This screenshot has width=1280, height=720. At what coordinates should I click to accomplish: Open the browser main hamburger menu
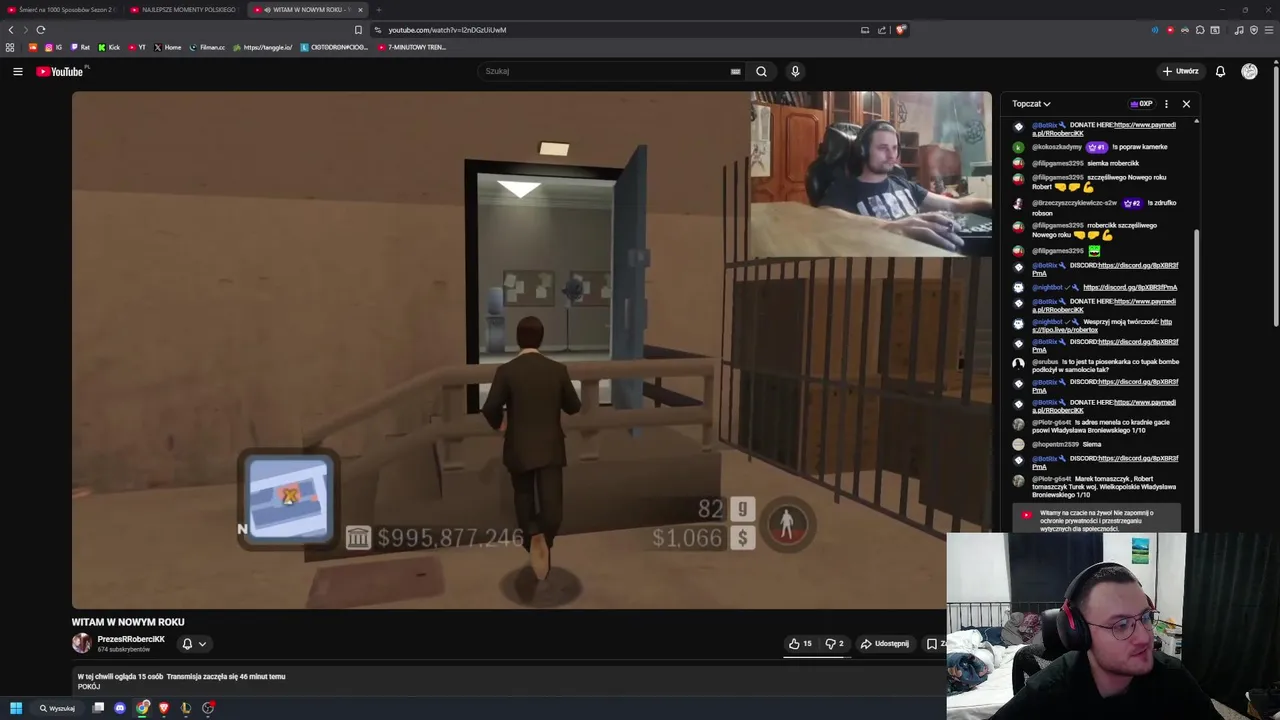(1269, 30)
